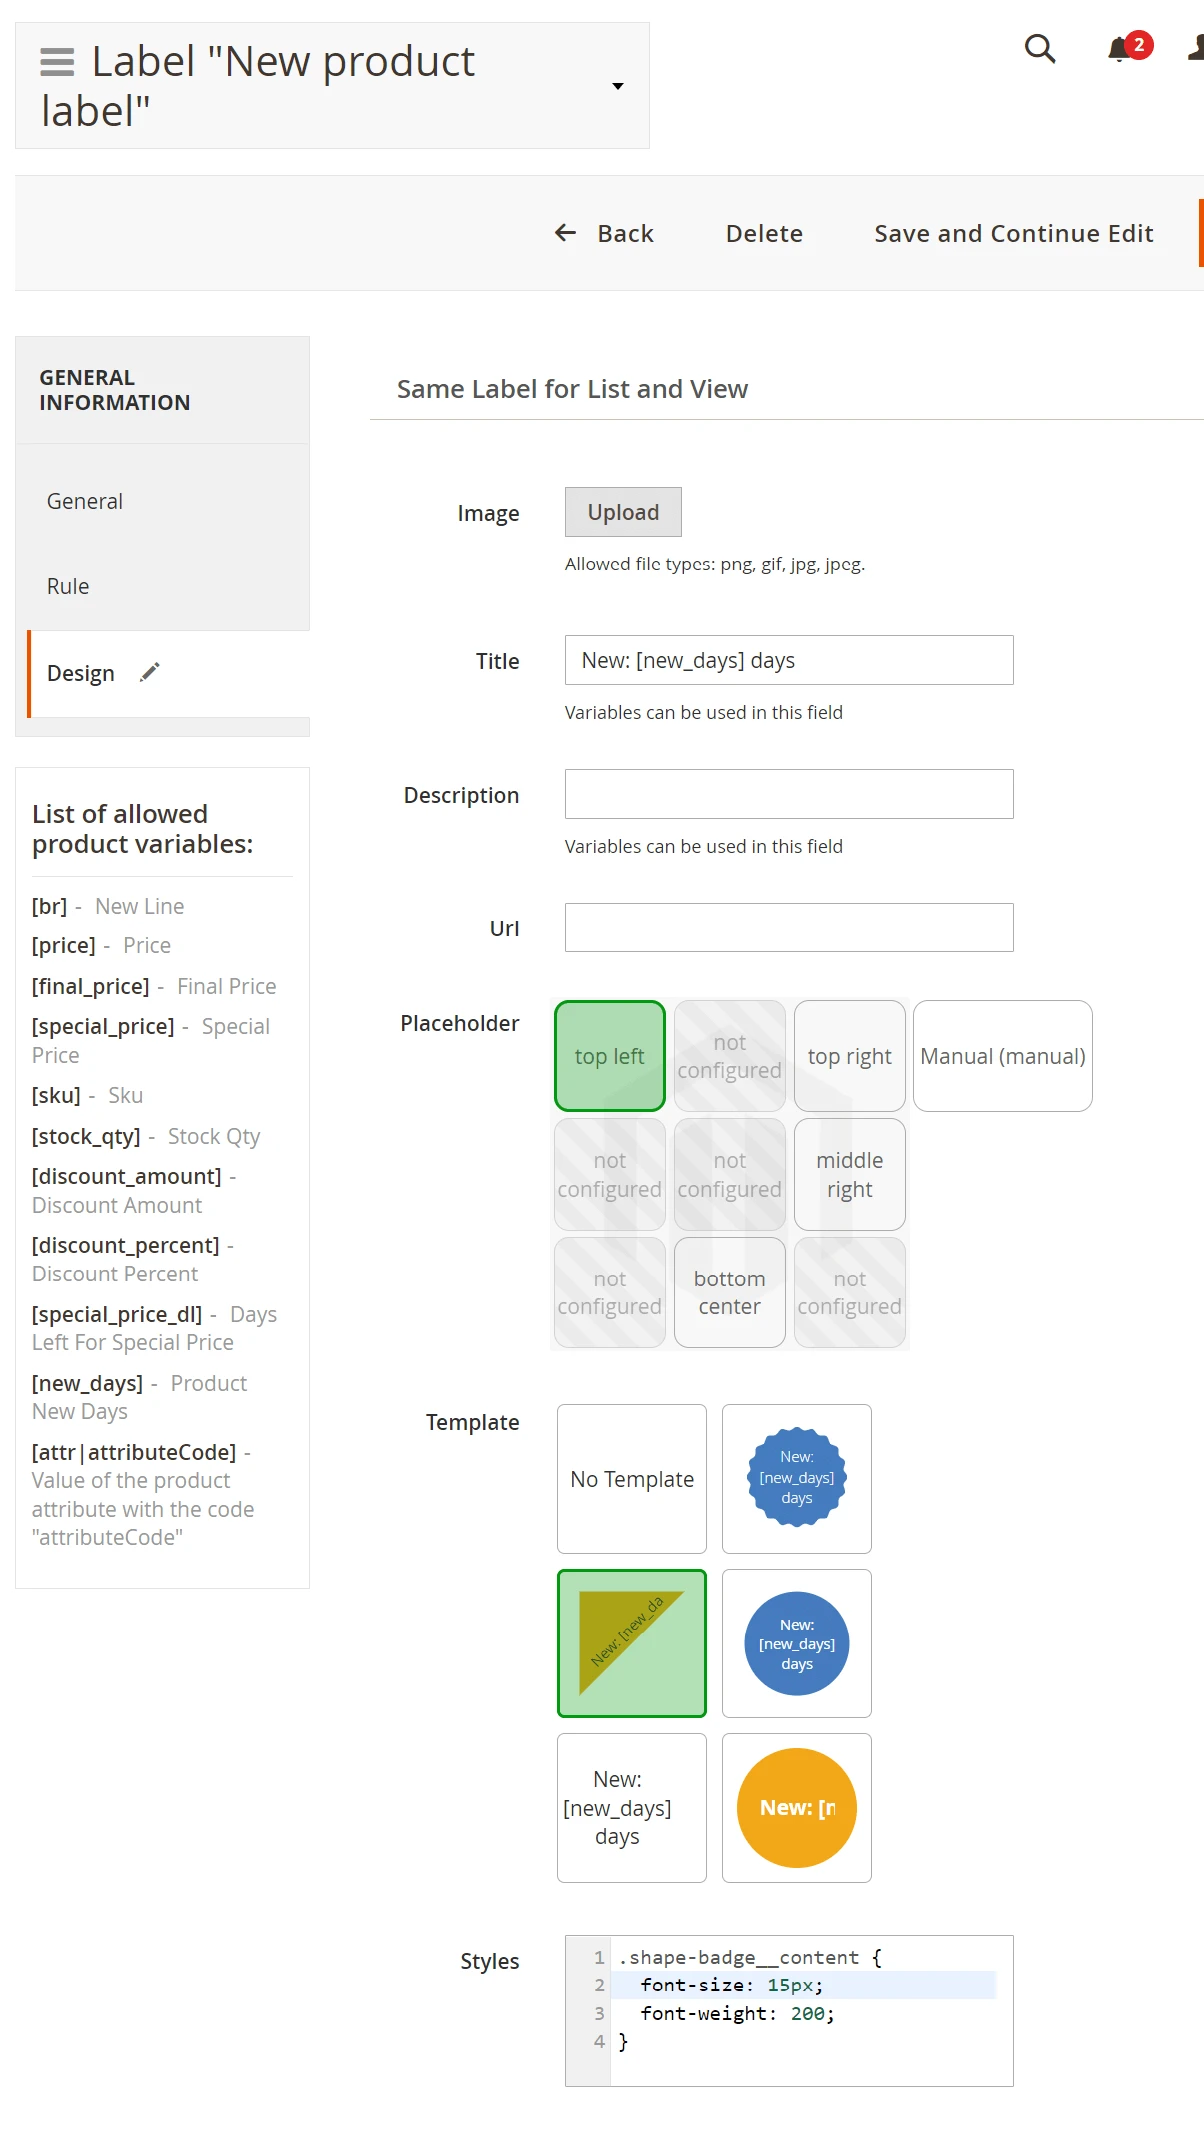The height and width of the screenshot is (2136, 1204).
Task: Choose the Manual (manual) placeholder option
Action: 1002,1056
